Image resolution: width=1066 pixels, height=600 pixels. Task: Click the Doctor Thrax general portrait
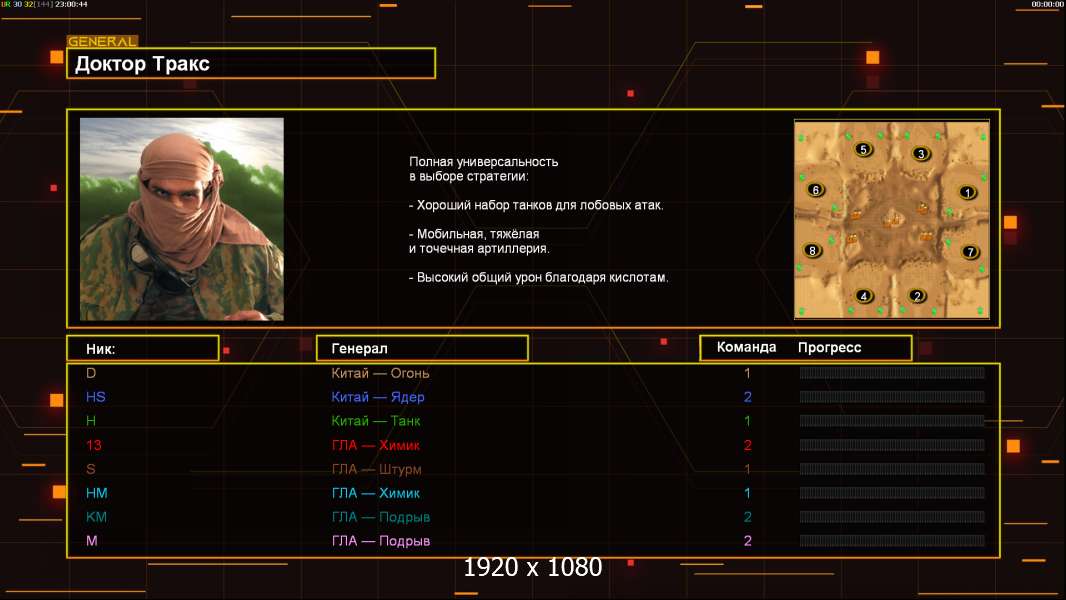click(x=182, y=219)
